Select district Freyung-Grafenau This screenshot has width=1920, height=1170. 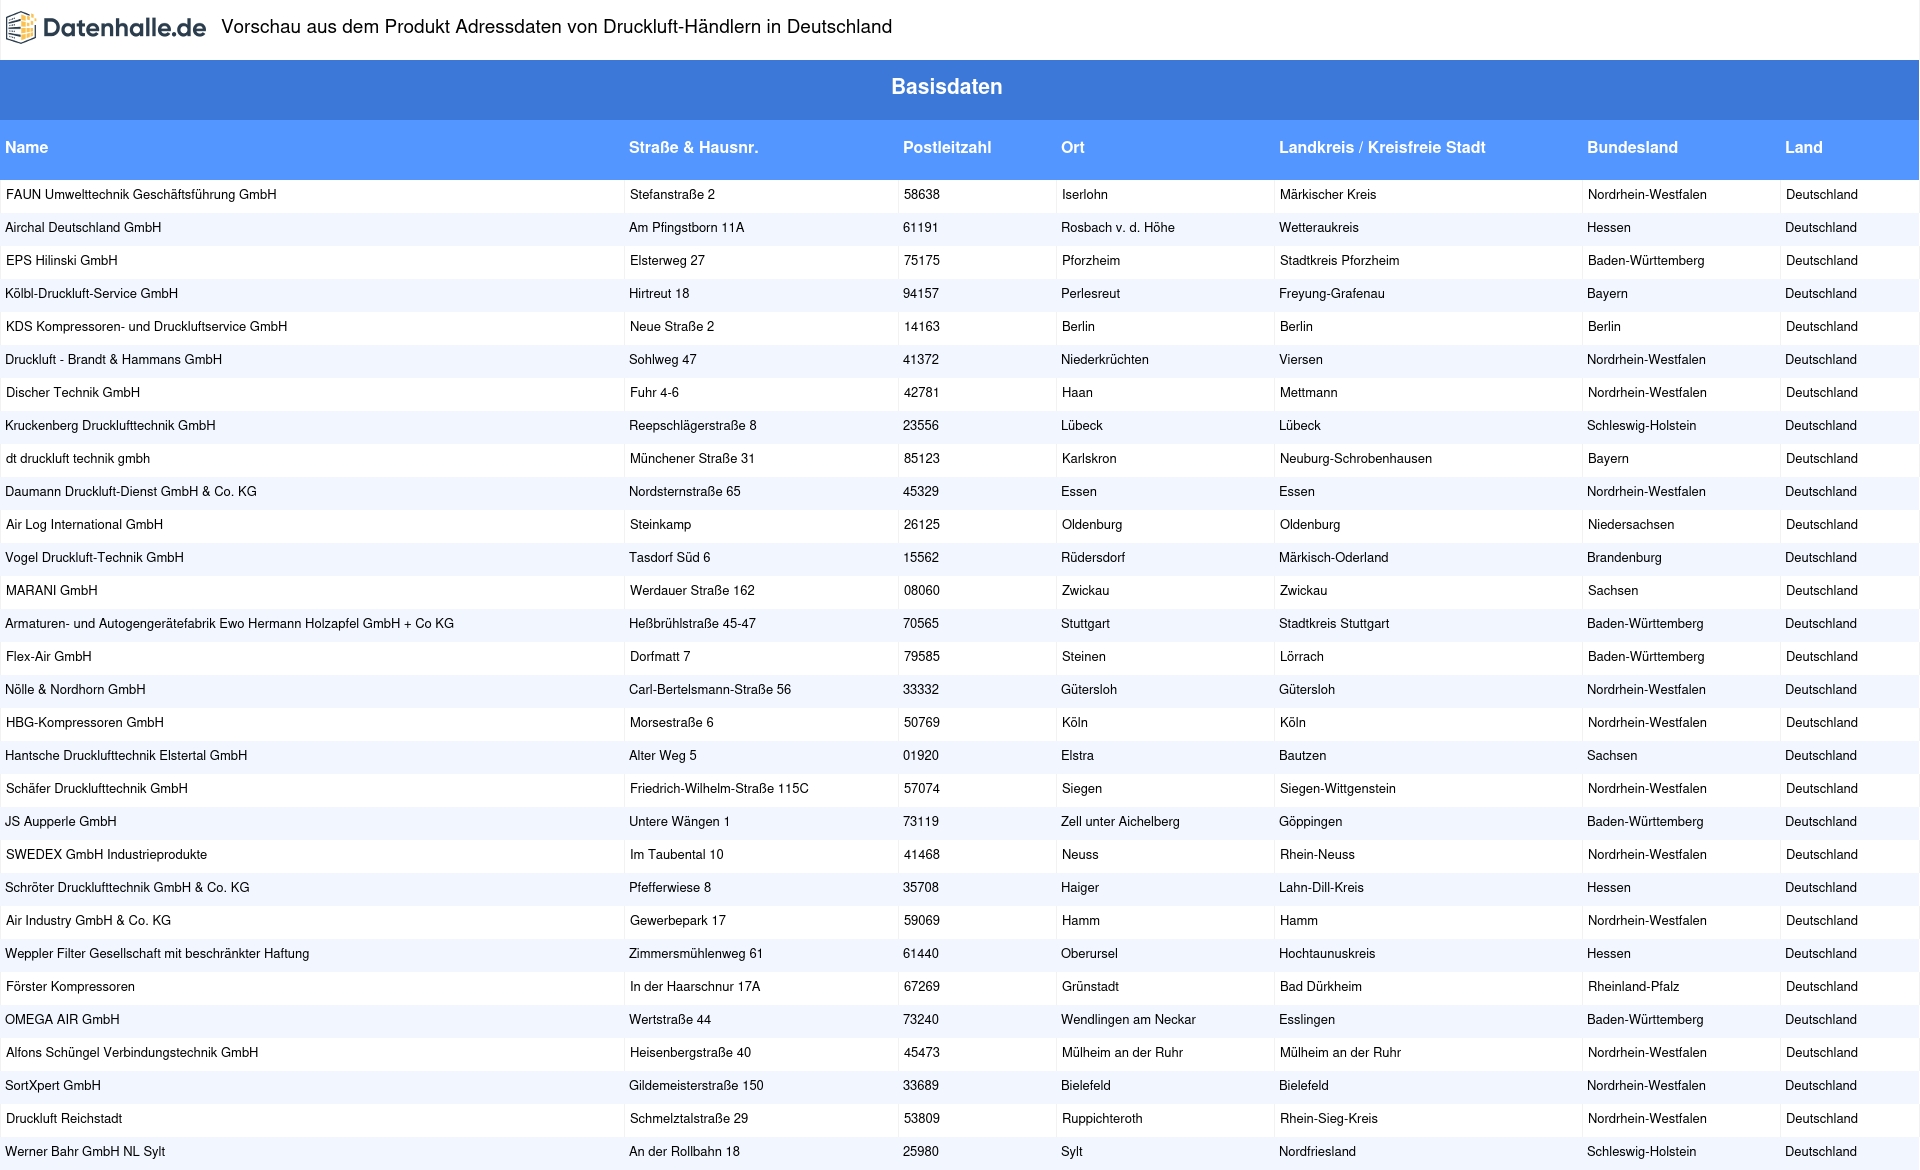(x=1332, y=294)
